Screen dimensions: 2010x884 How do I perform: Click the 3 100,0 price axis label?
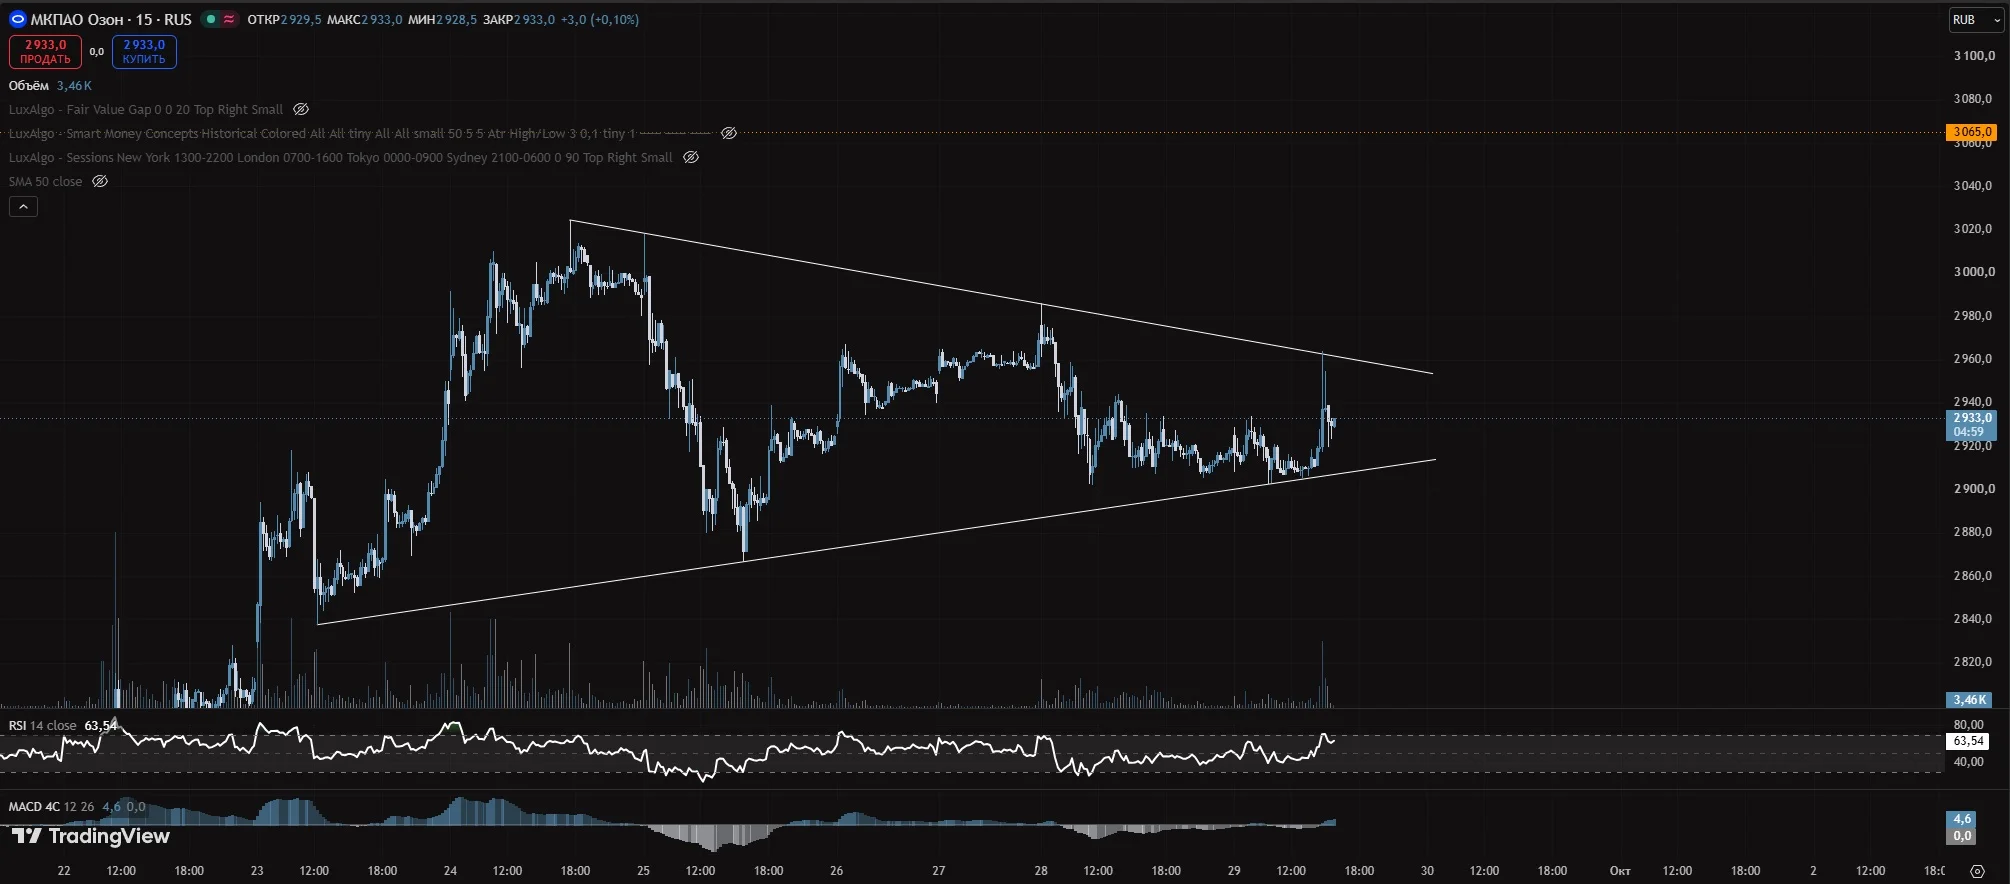[1973, 55]
